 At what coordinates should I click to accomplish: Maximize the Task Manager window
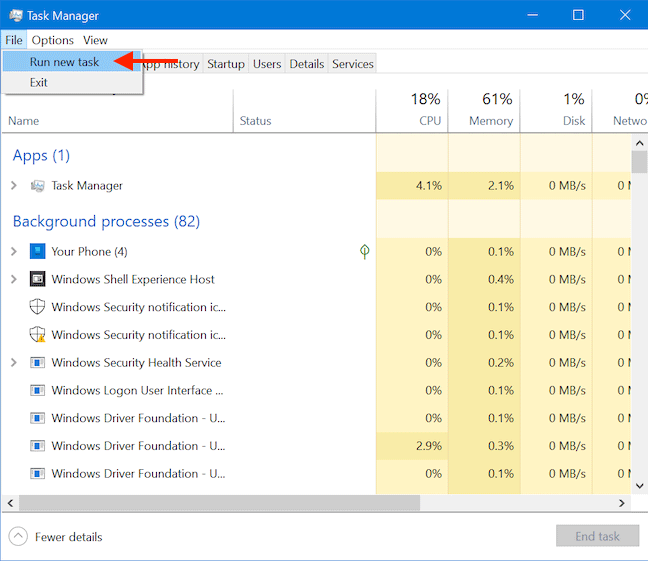pos(578,15)
